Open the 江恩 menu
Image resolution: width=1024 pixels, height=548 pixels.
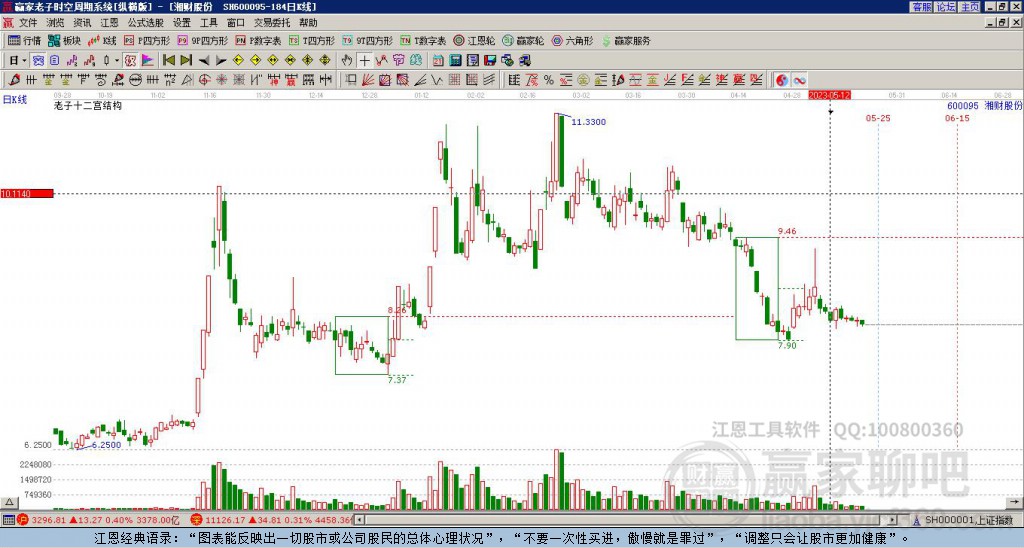coord(109,23)
